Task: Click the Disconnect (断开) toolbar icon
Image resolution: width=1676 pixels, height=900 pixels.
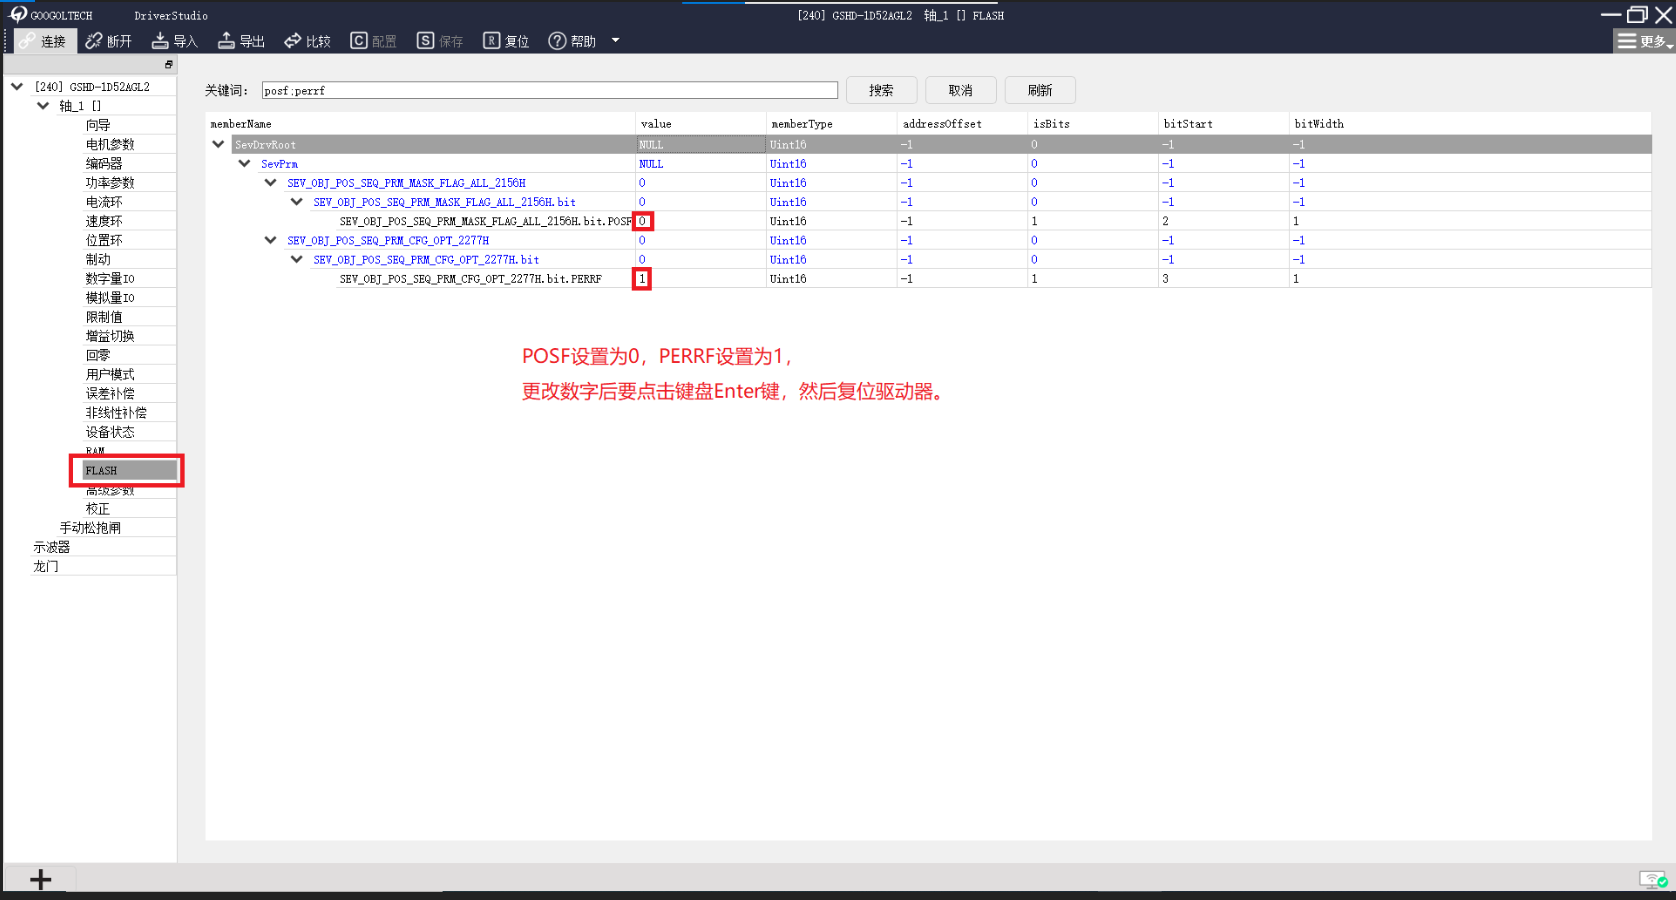Action: coord(94,41)
